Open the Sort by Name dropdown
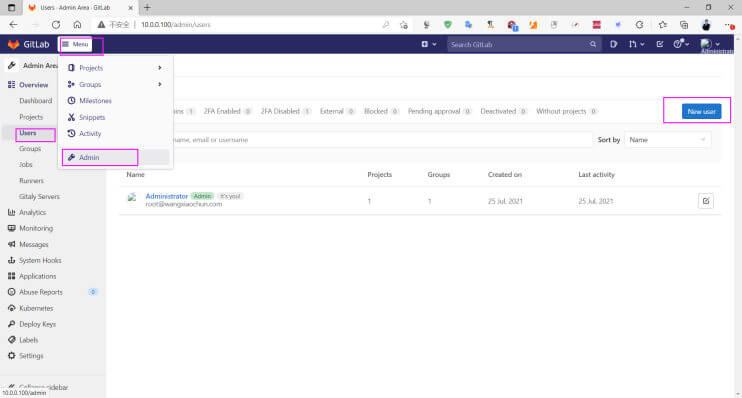The height and width of the screenshot is (398, 742). (667, 140)
